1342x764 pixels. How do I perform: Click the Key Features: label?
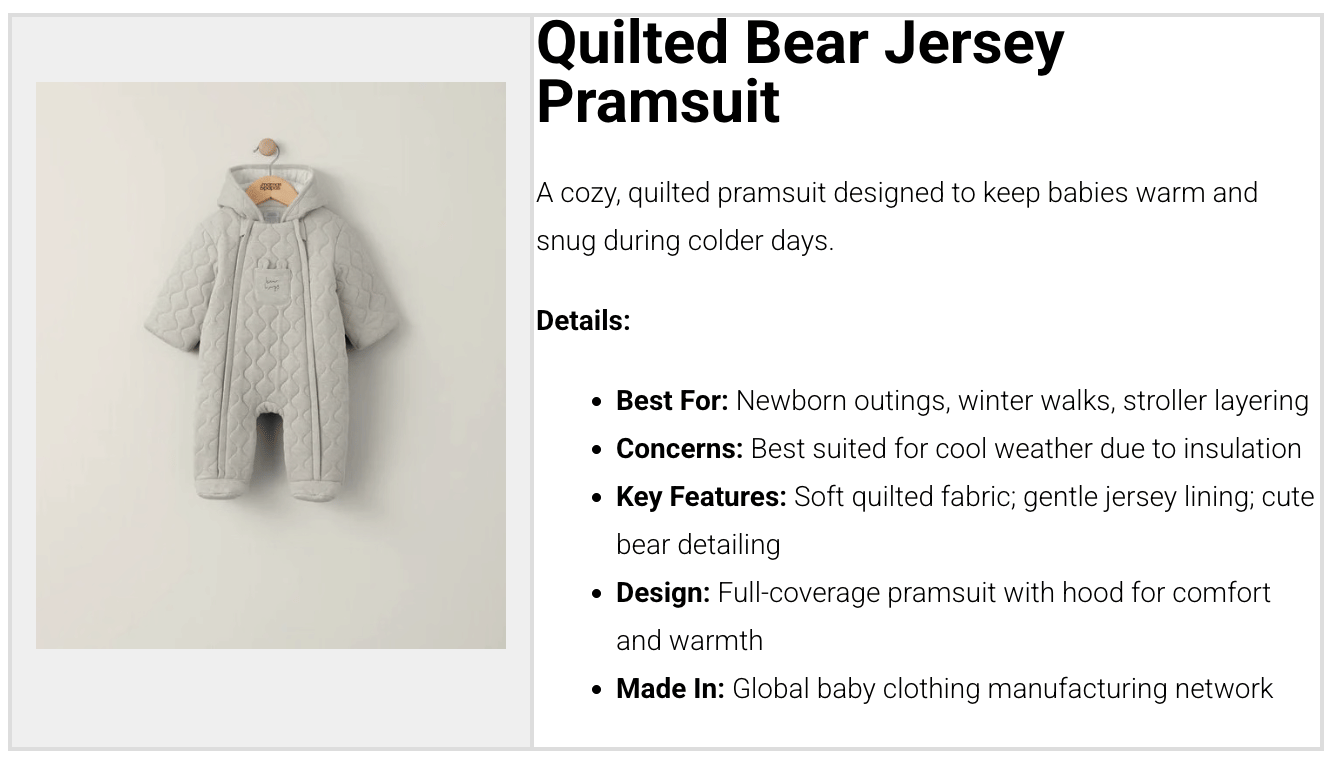pos(701,497)
